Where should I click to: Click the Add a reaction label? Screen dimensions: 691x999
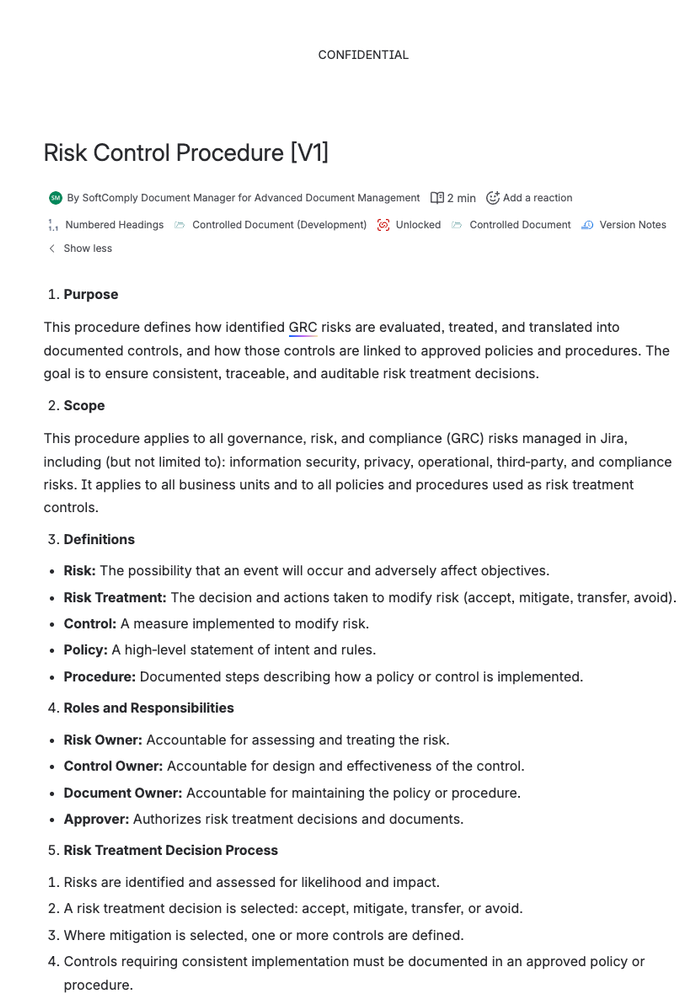click(538, 197)
